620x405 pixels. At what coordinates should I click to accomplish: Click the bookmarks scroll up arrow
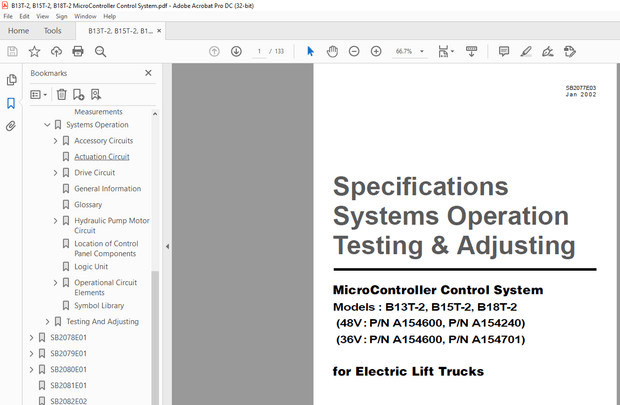tap(155, 114)
